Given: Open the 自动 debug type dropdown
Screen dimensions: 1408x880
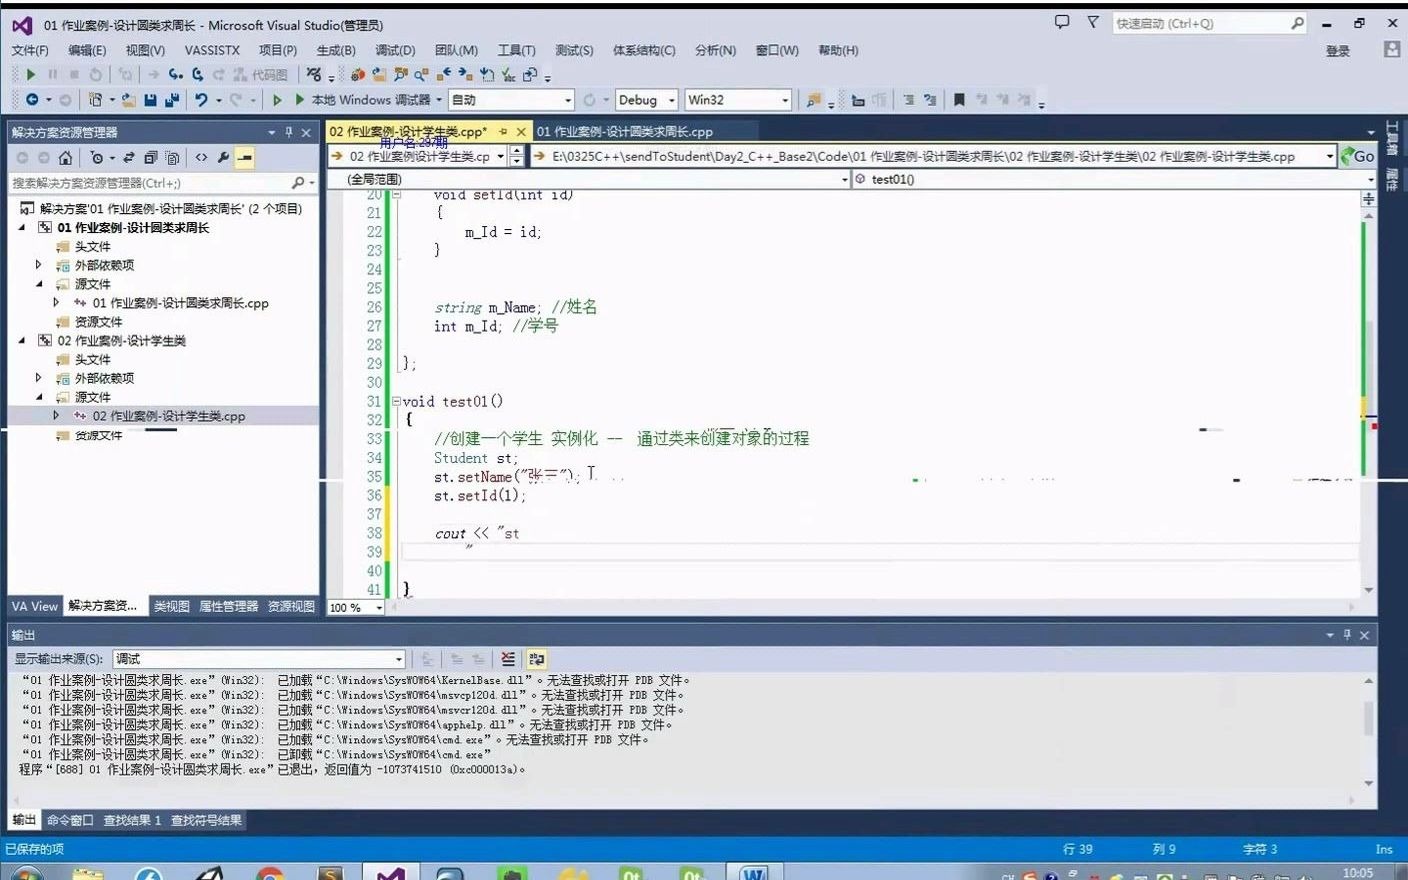Looking at the screenshot, I should point(511,100).
